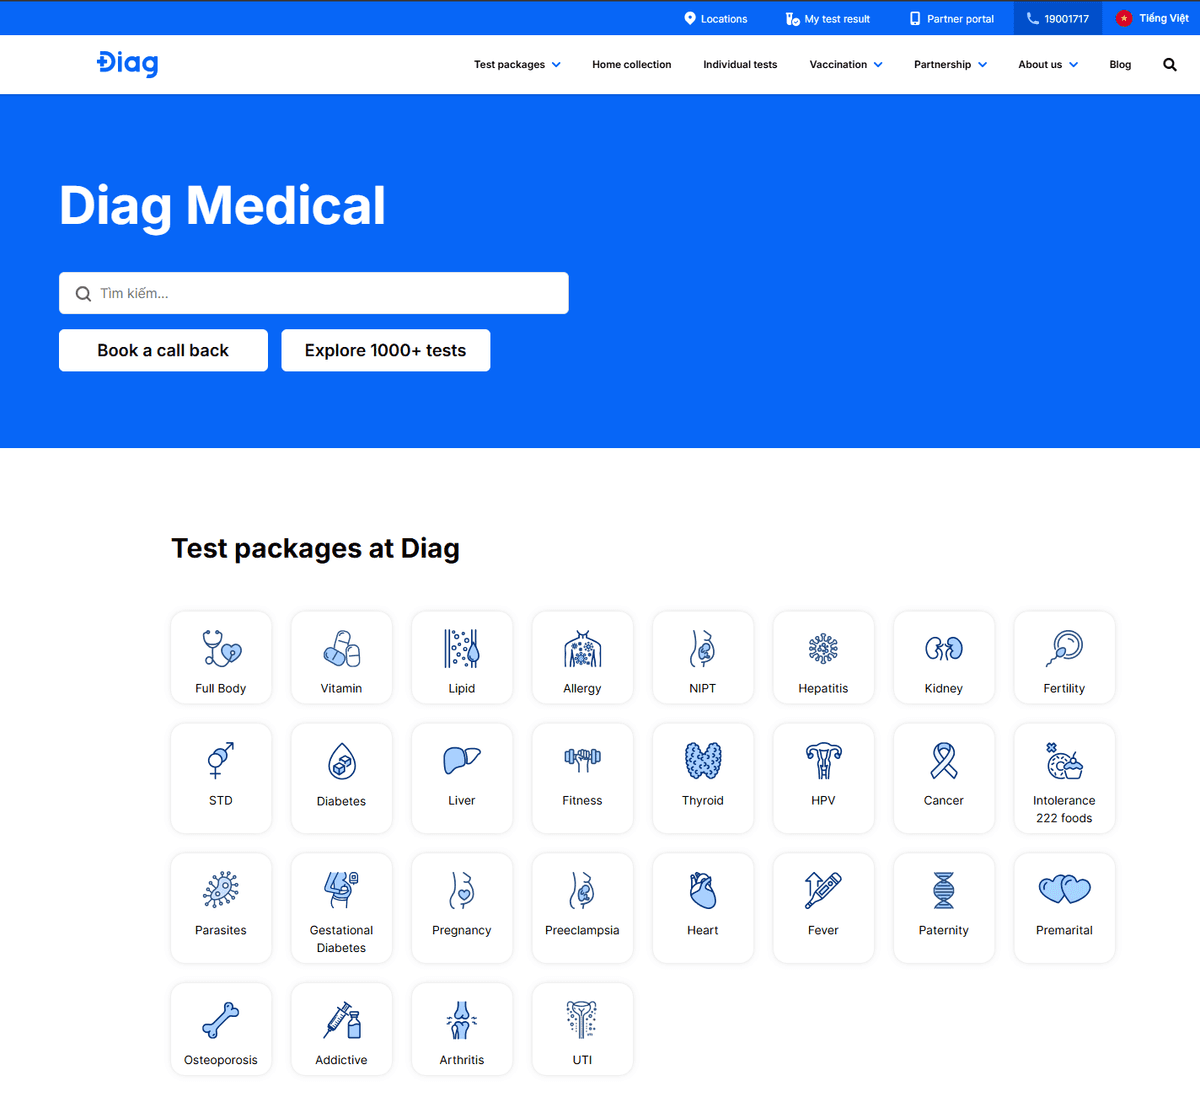The width and height of the screenshot is (1200, 1106).
Task: Select the Hepatitis test category
Action: 823,657
